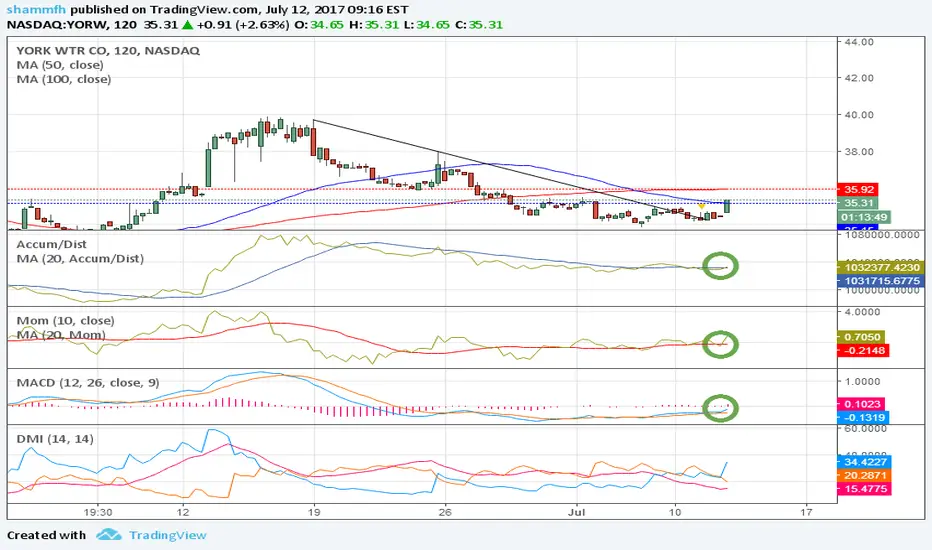Click the 0.1023 MACD histogram value tag
The height and width of the screenshot is (550, 932).
[861, 404]
